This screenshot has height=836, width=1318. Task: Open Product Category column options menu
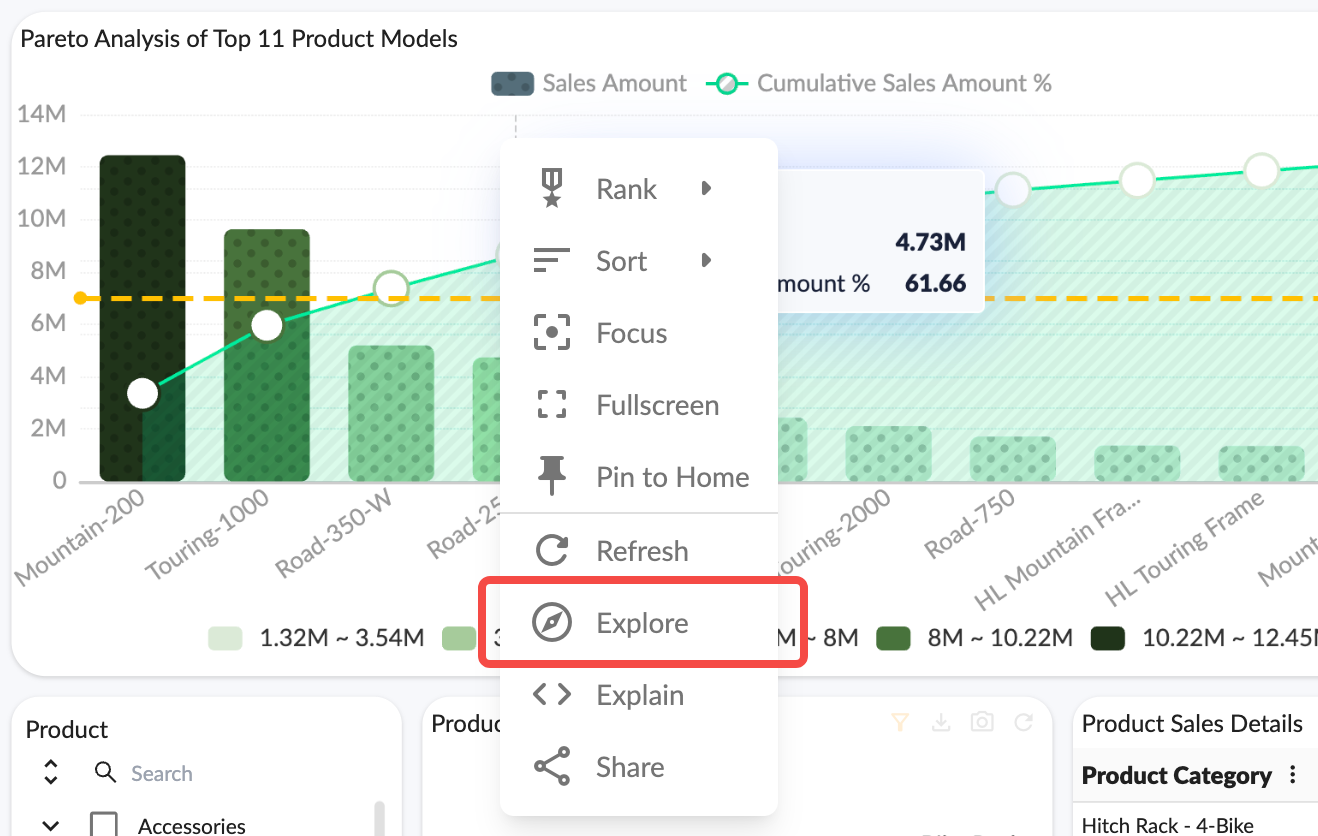coord(1293,776)
